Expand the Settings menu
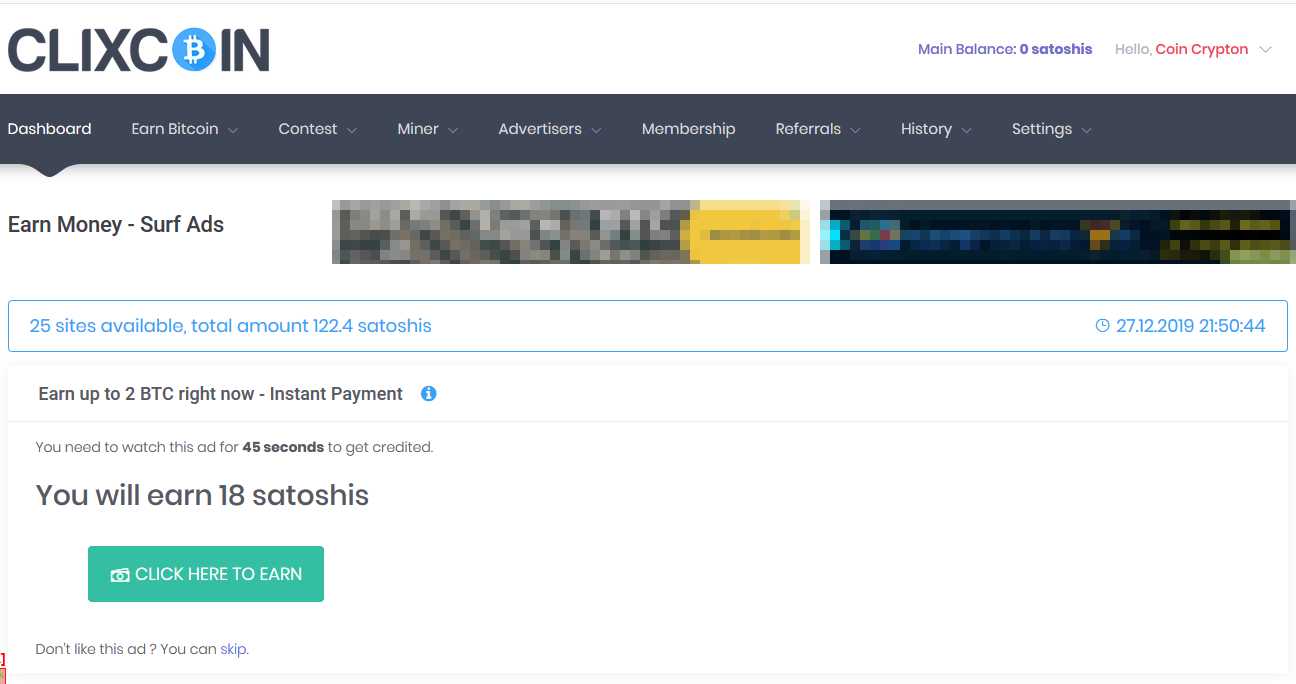The width and height of the screenshot is (1296, 684). (1050, 129)
